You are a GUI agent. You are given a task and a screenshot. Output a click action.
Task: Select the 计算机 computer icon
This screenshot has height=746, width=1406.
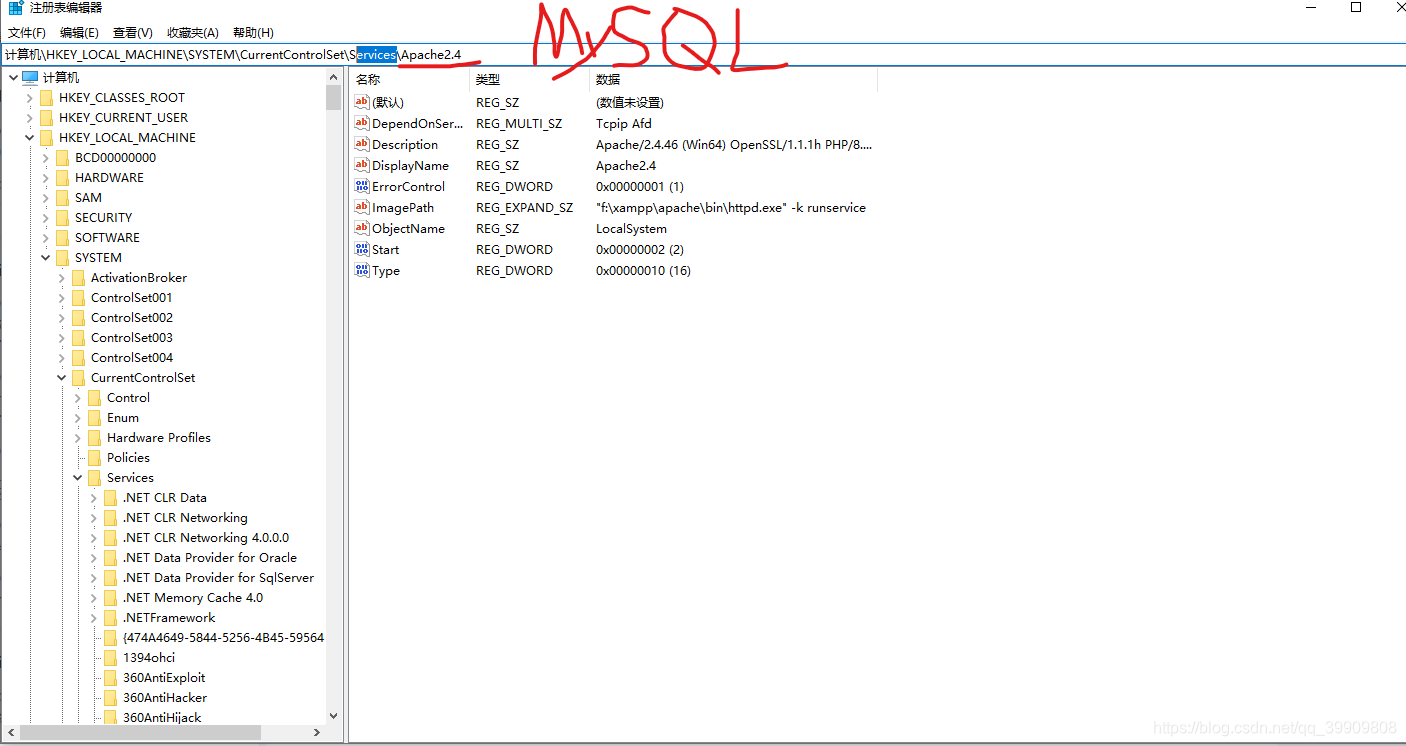tap(30, 77)
